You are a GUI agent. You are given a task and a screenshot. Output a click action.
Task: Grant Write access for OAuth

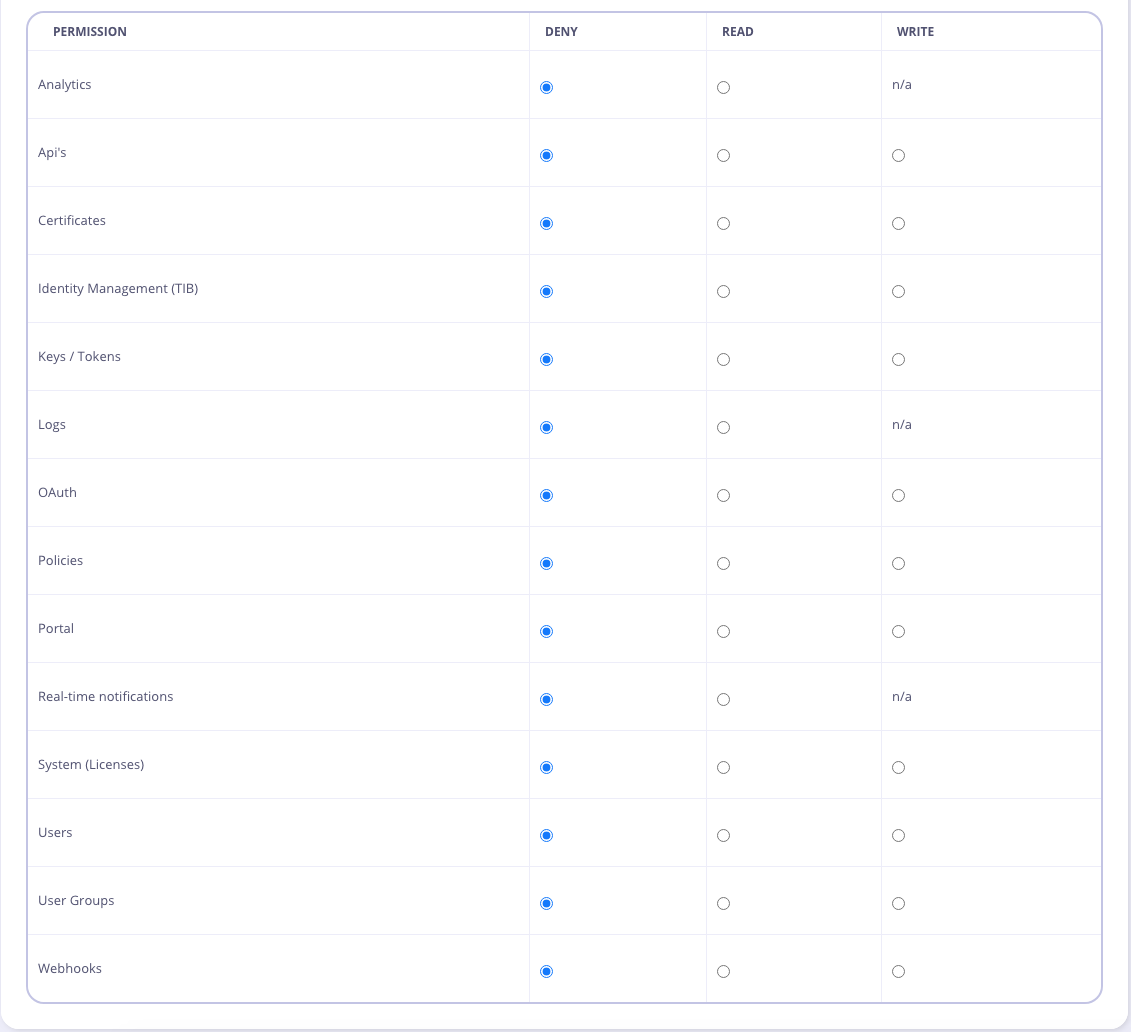pos(898,495)
